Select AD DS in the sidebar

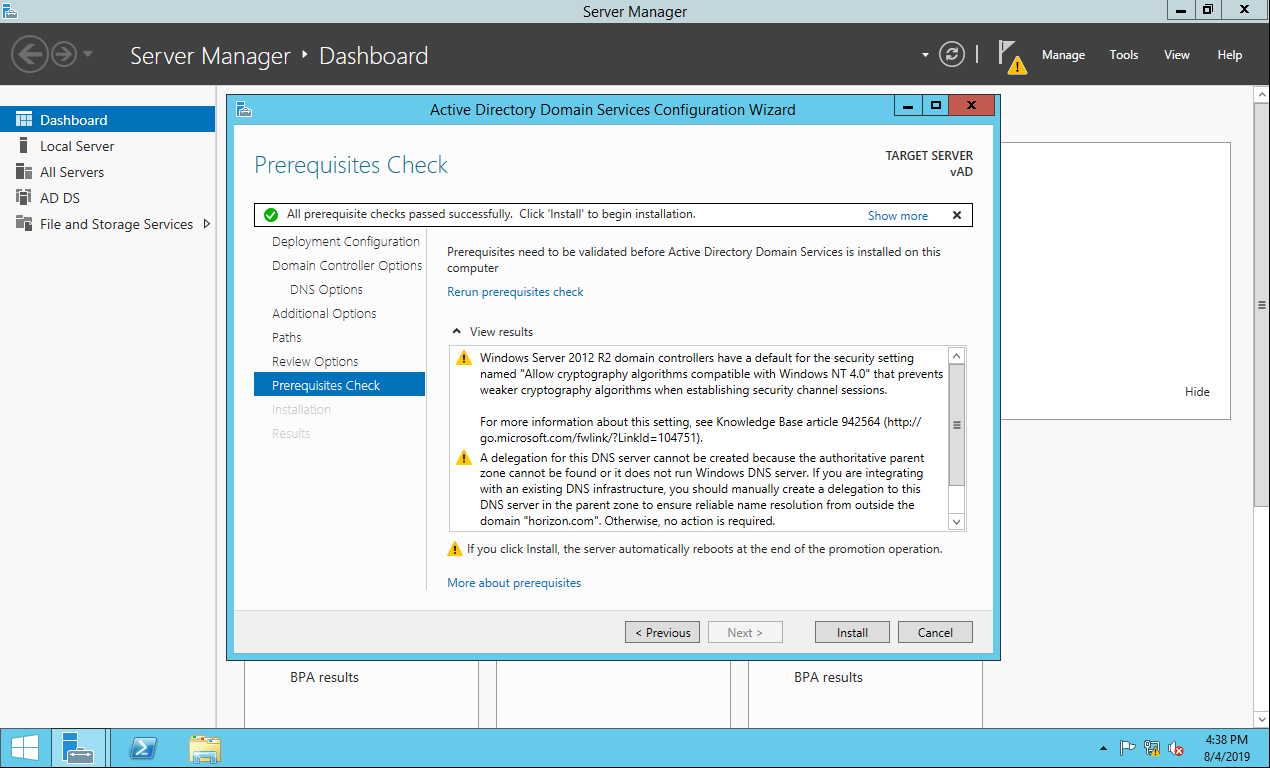(59, 198)
